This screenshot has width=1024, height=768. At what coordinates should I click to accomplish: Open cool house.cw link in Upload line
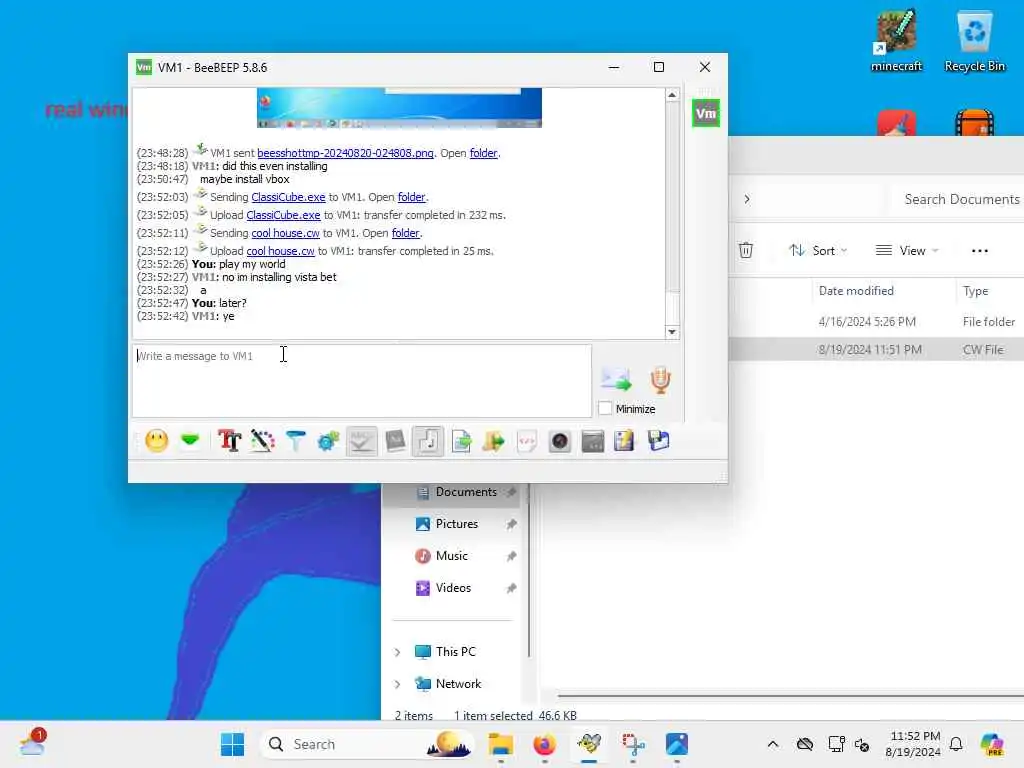coord(280,251)
